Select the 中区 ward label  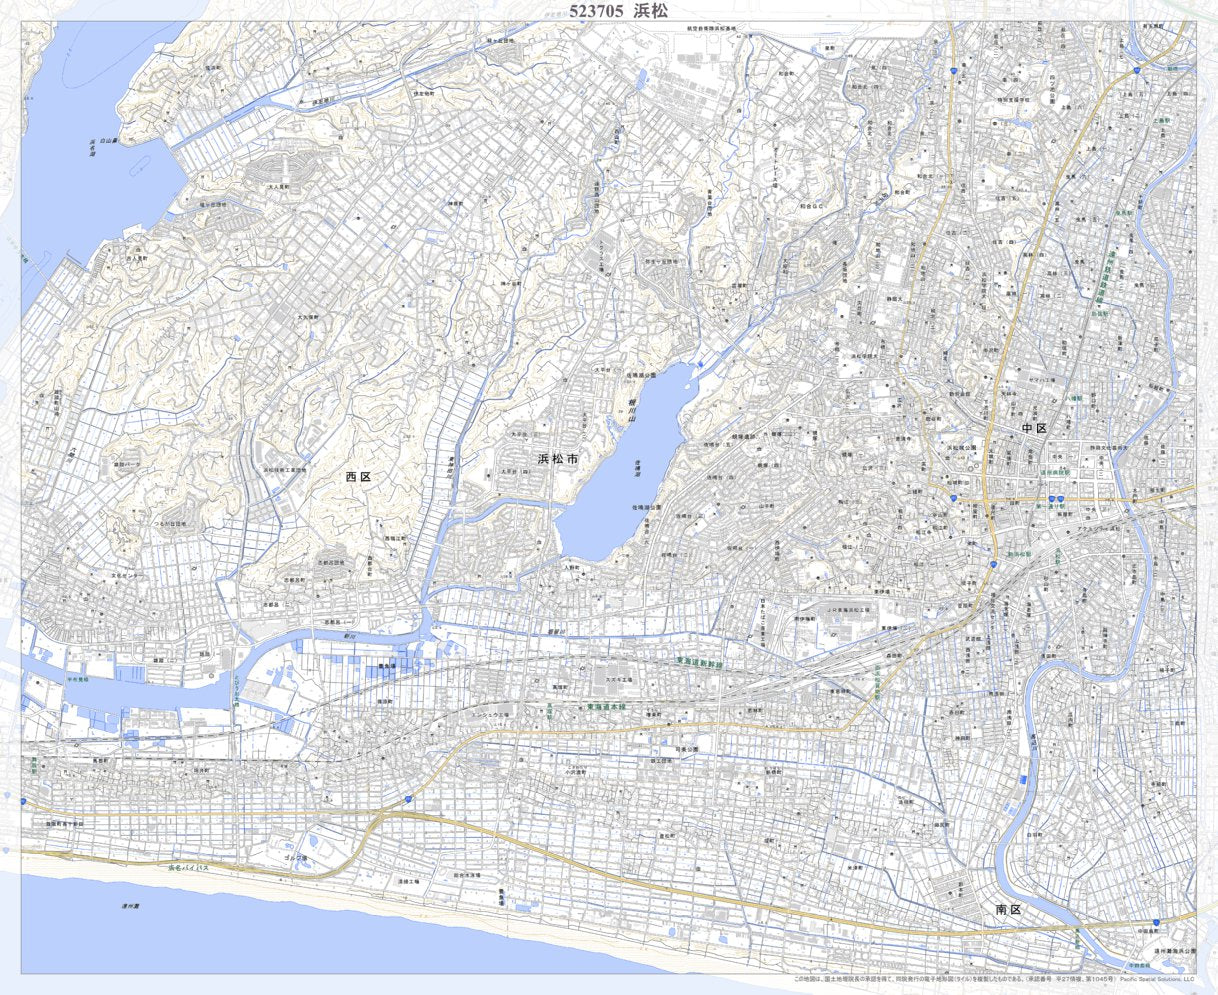click(x=1032, y=430)
